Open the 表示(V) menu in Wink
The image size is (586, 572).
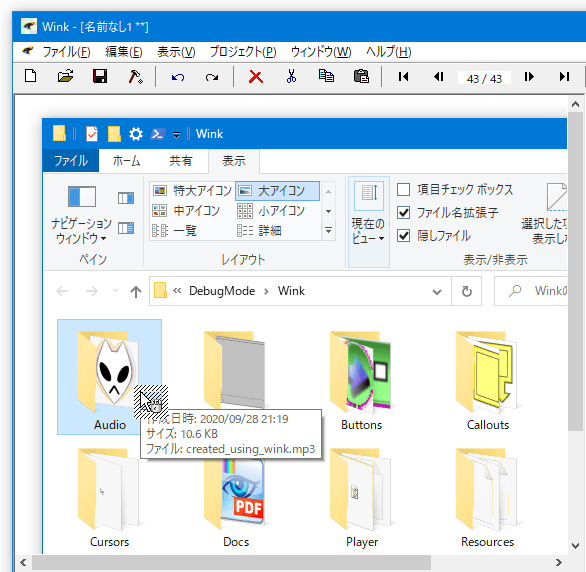click(x=176, y=52)
